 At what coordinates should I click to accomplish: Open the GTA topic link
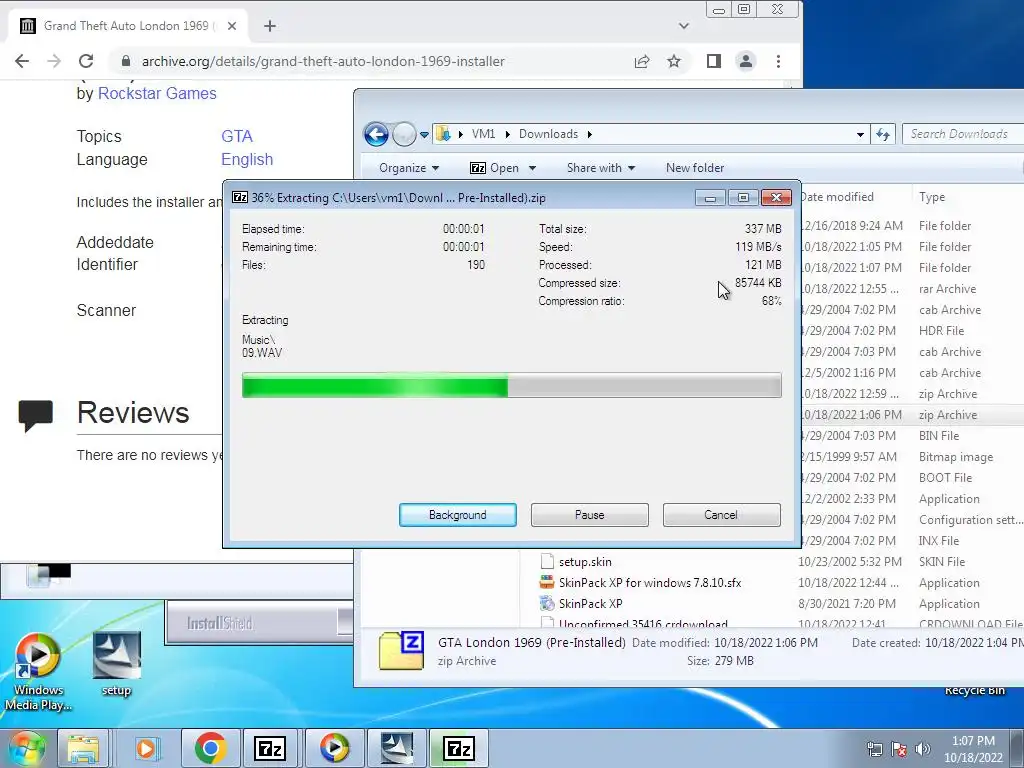click(236, 136)
